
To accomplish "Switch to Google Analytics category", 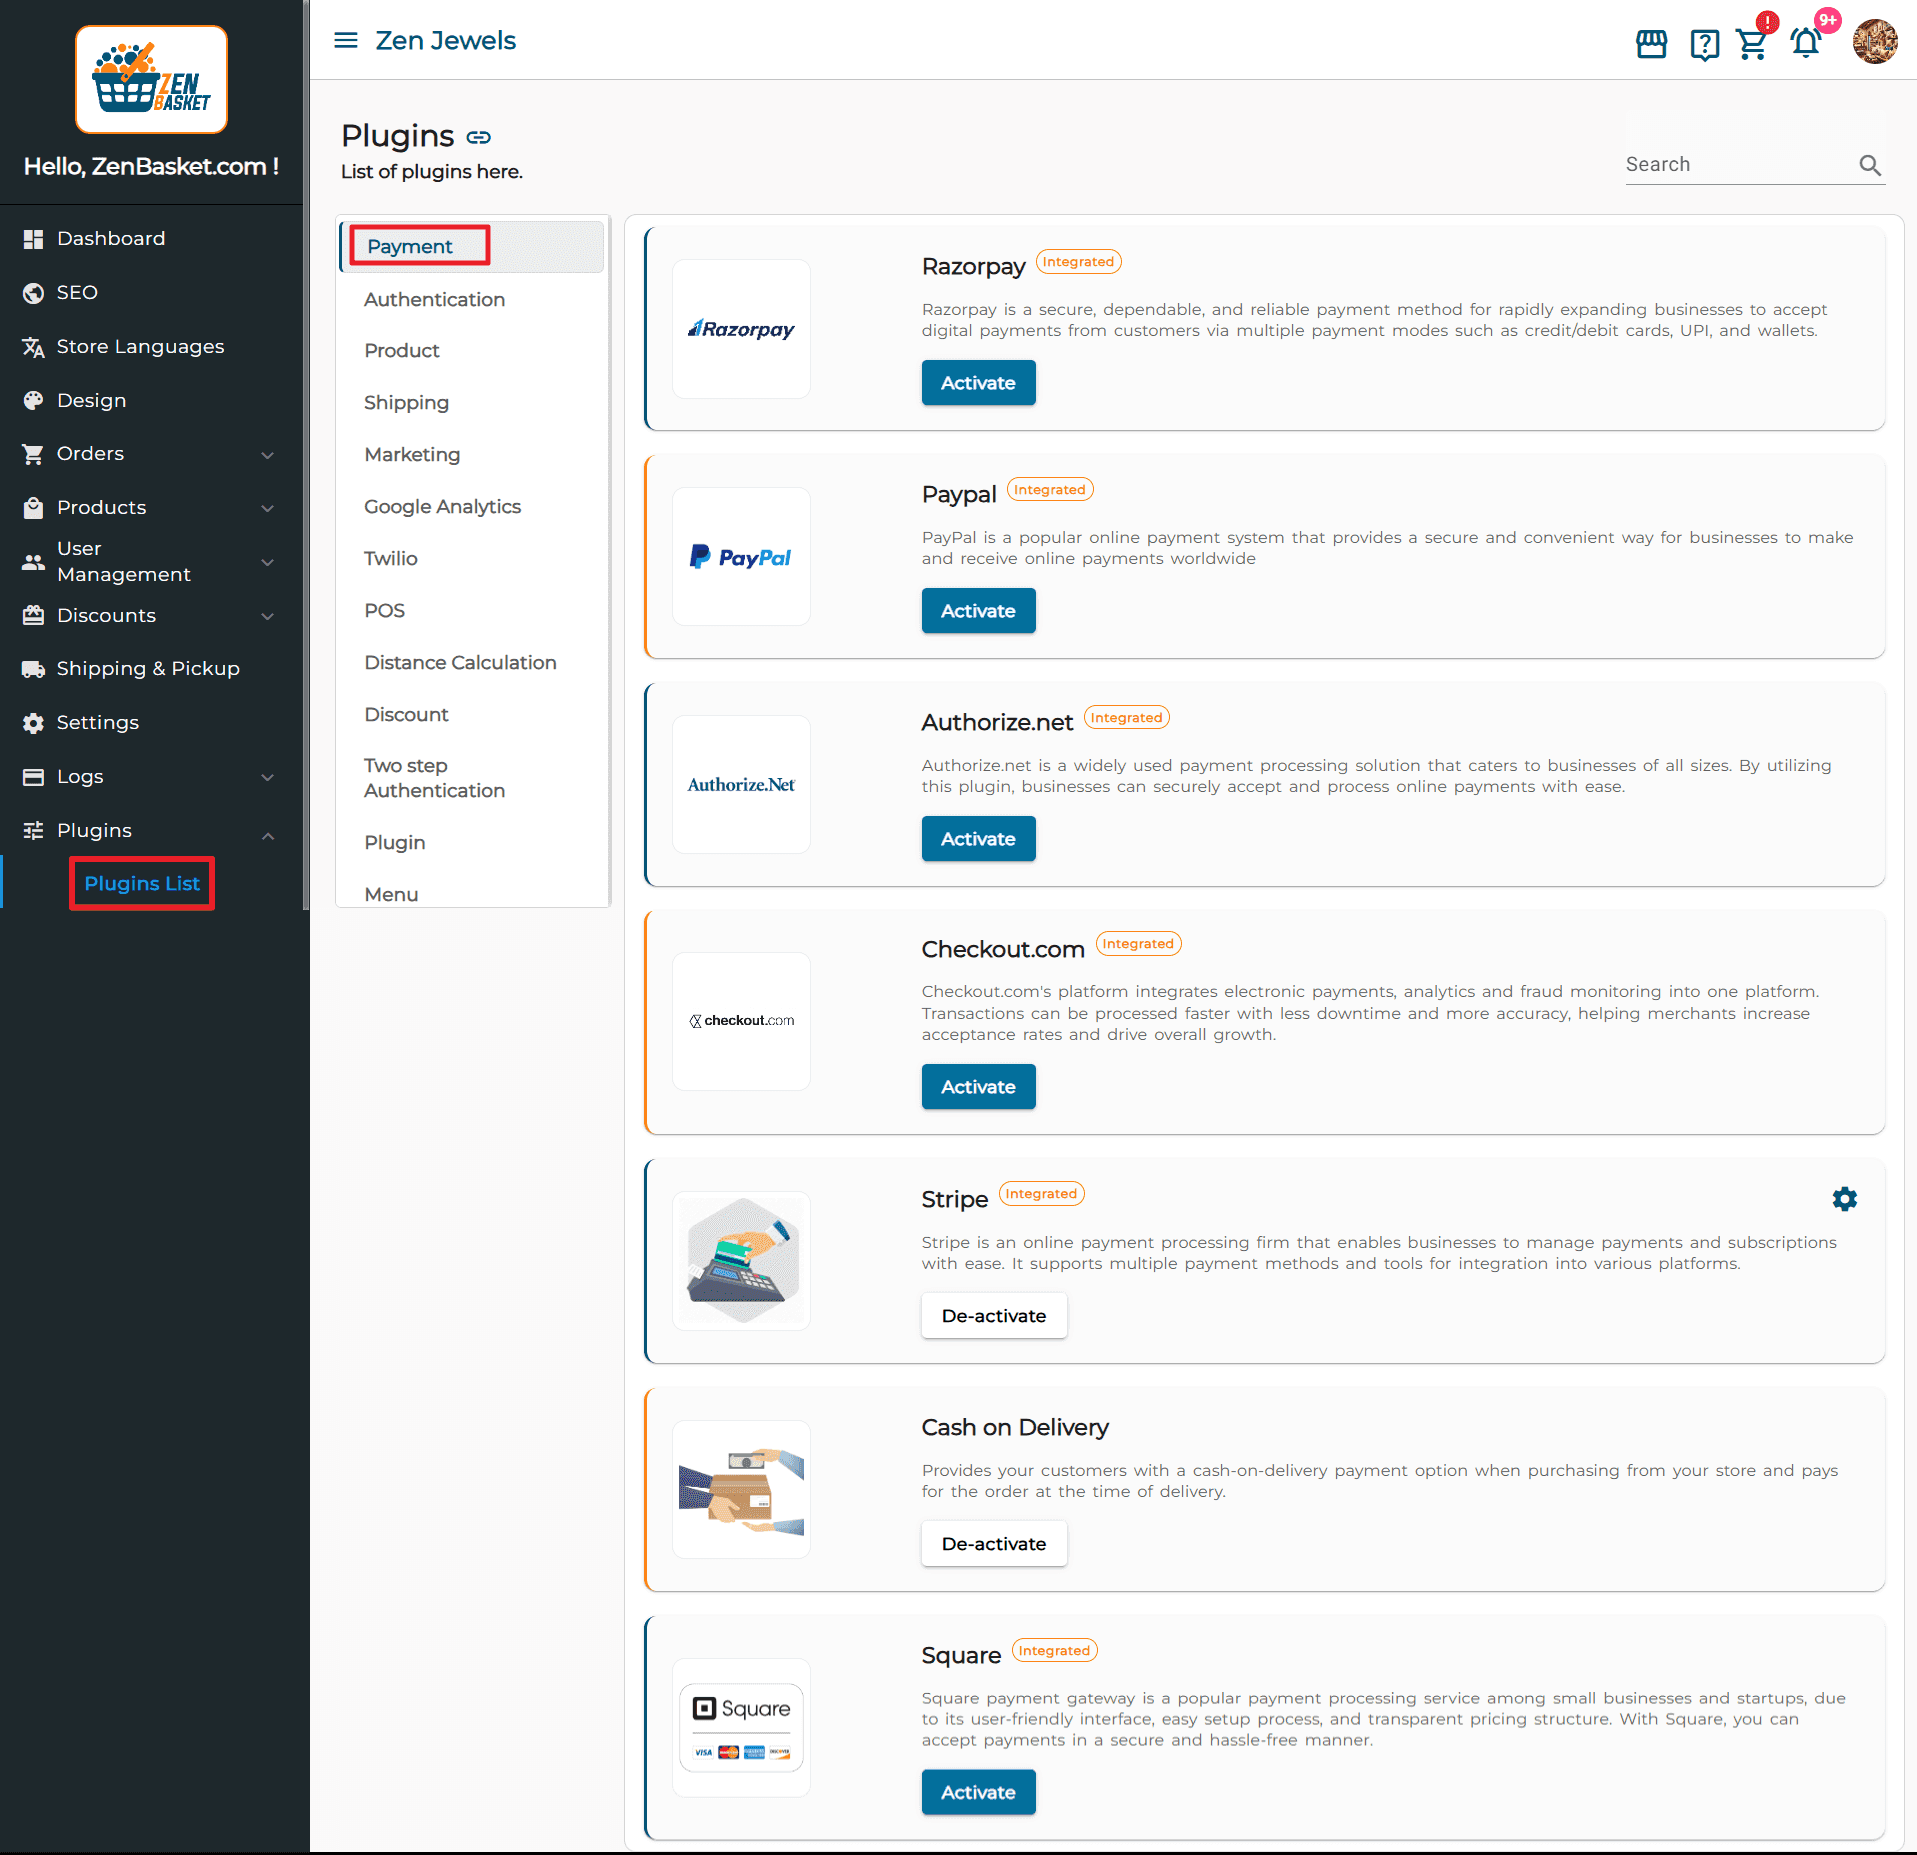I will (x=442, y=507).
